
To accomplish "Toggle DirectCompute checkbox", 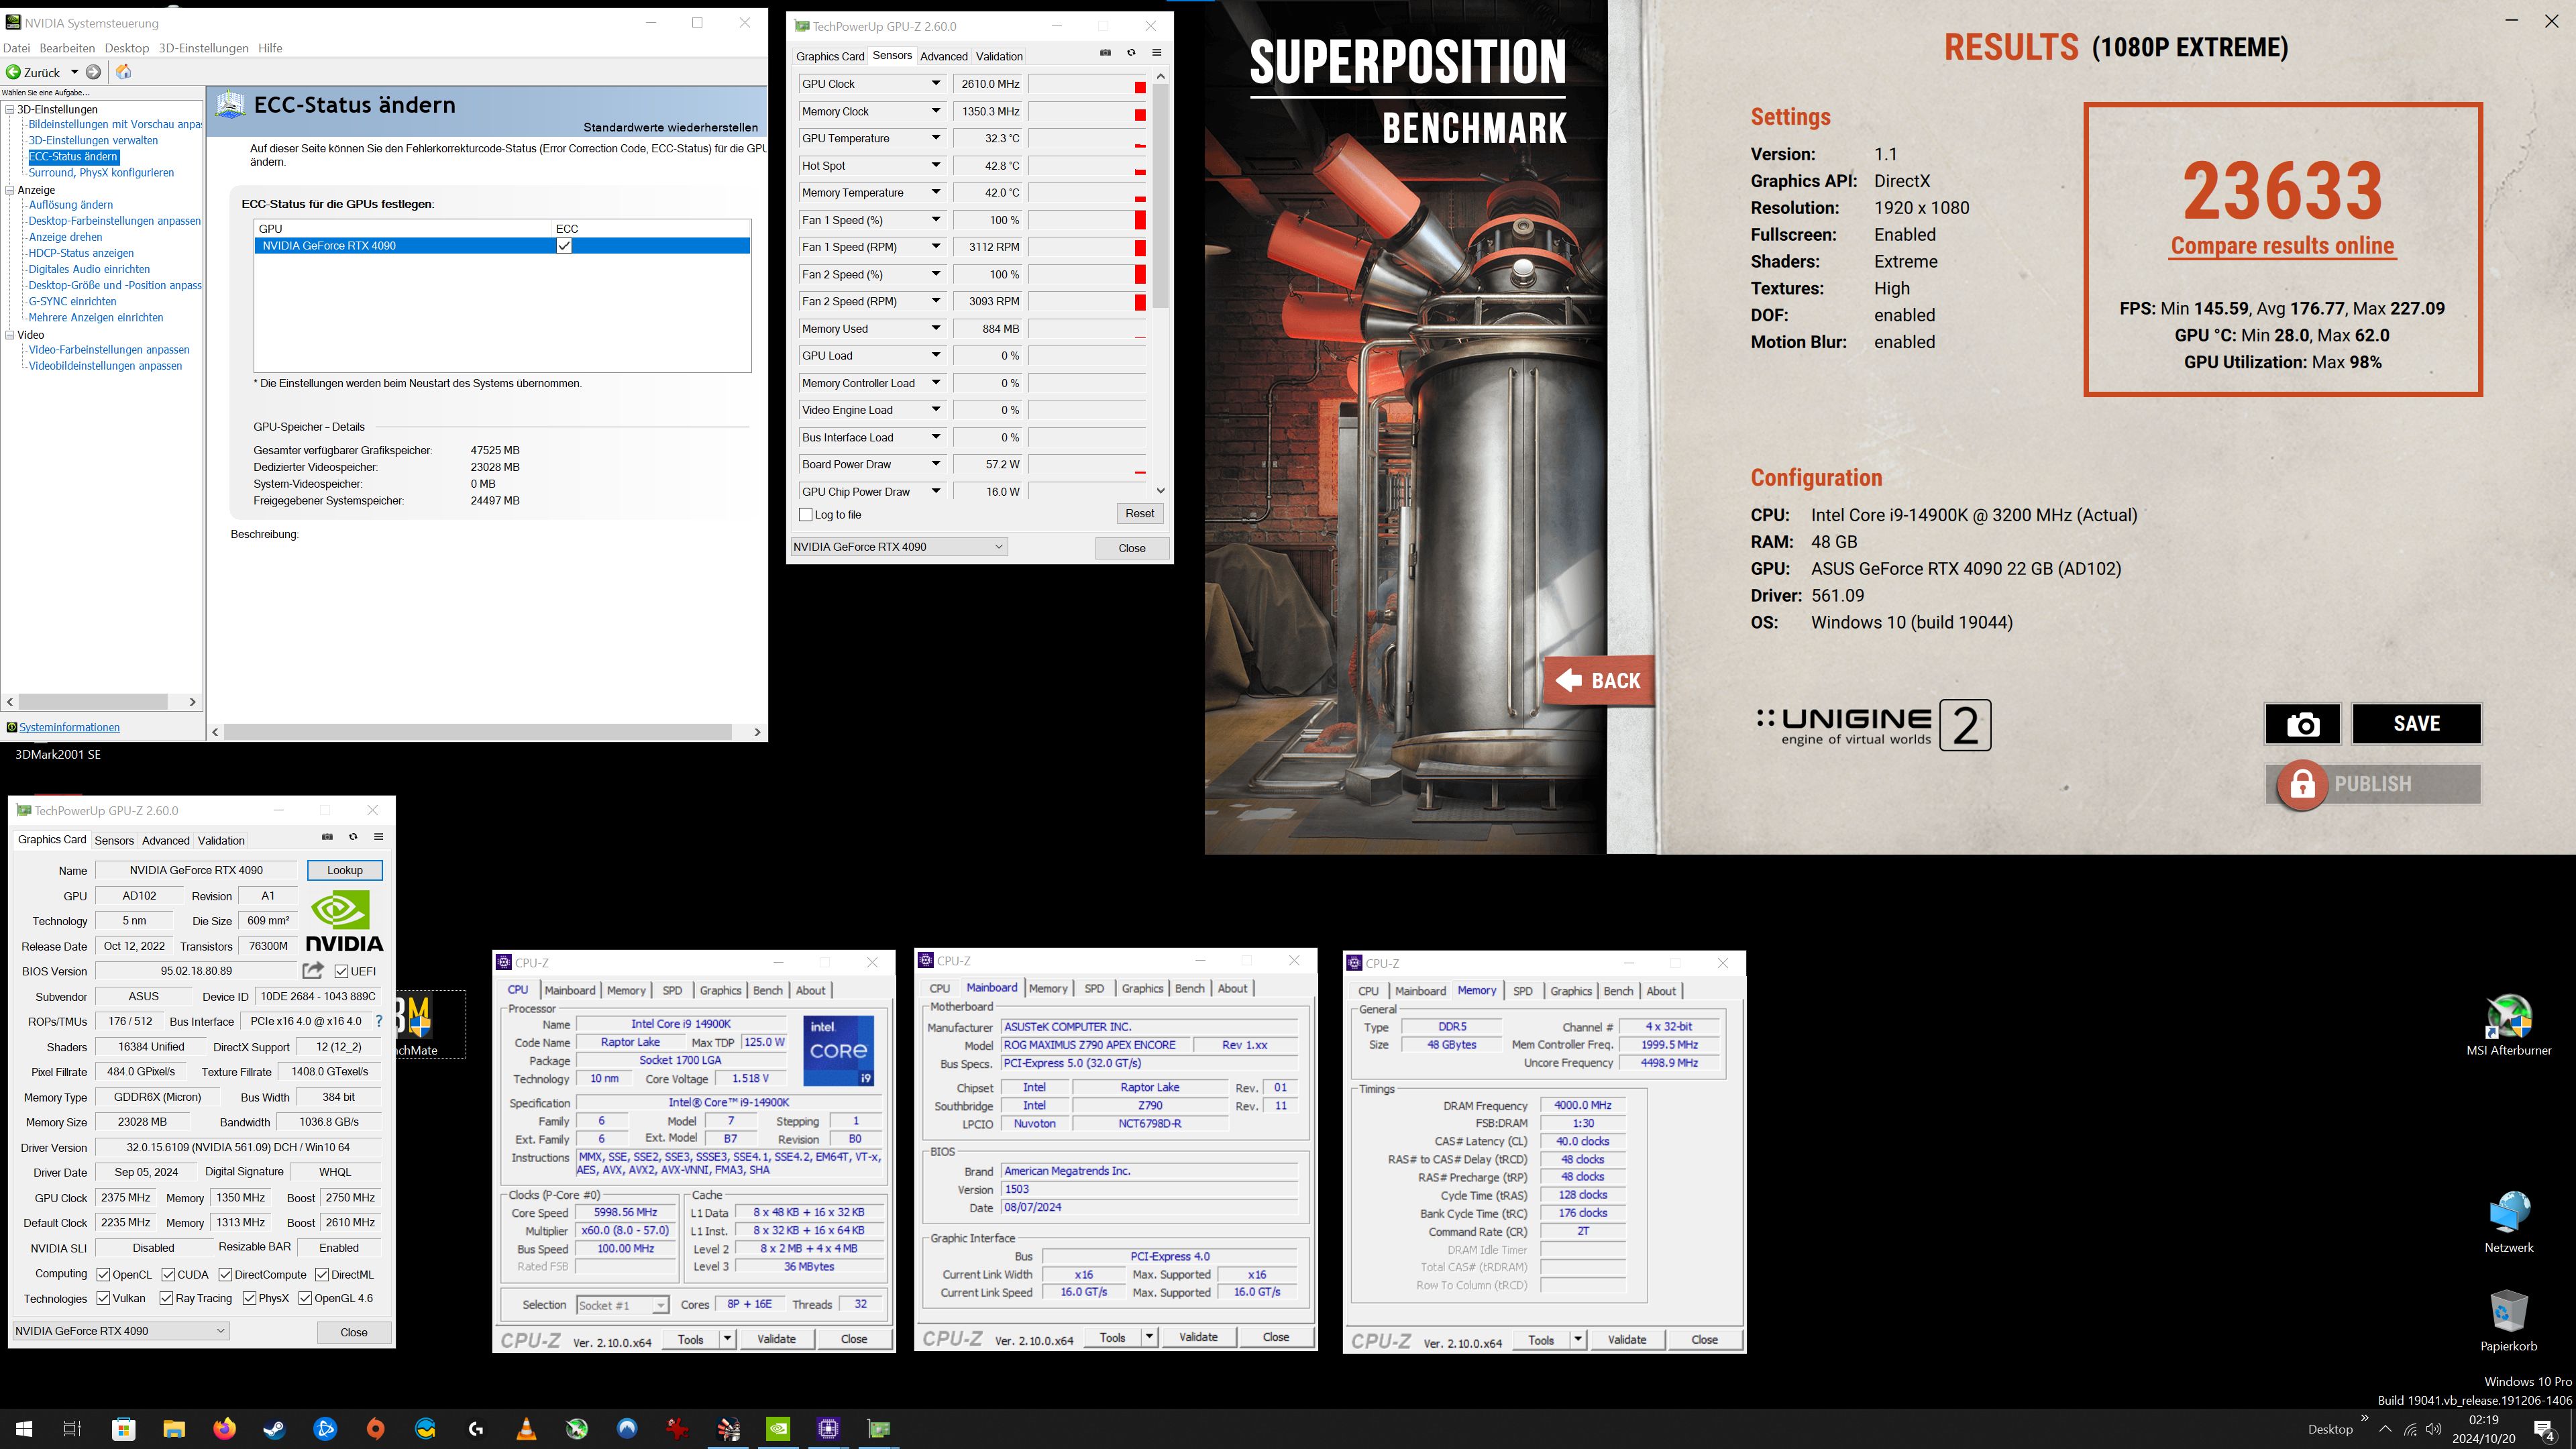I will click(225, 1274).
